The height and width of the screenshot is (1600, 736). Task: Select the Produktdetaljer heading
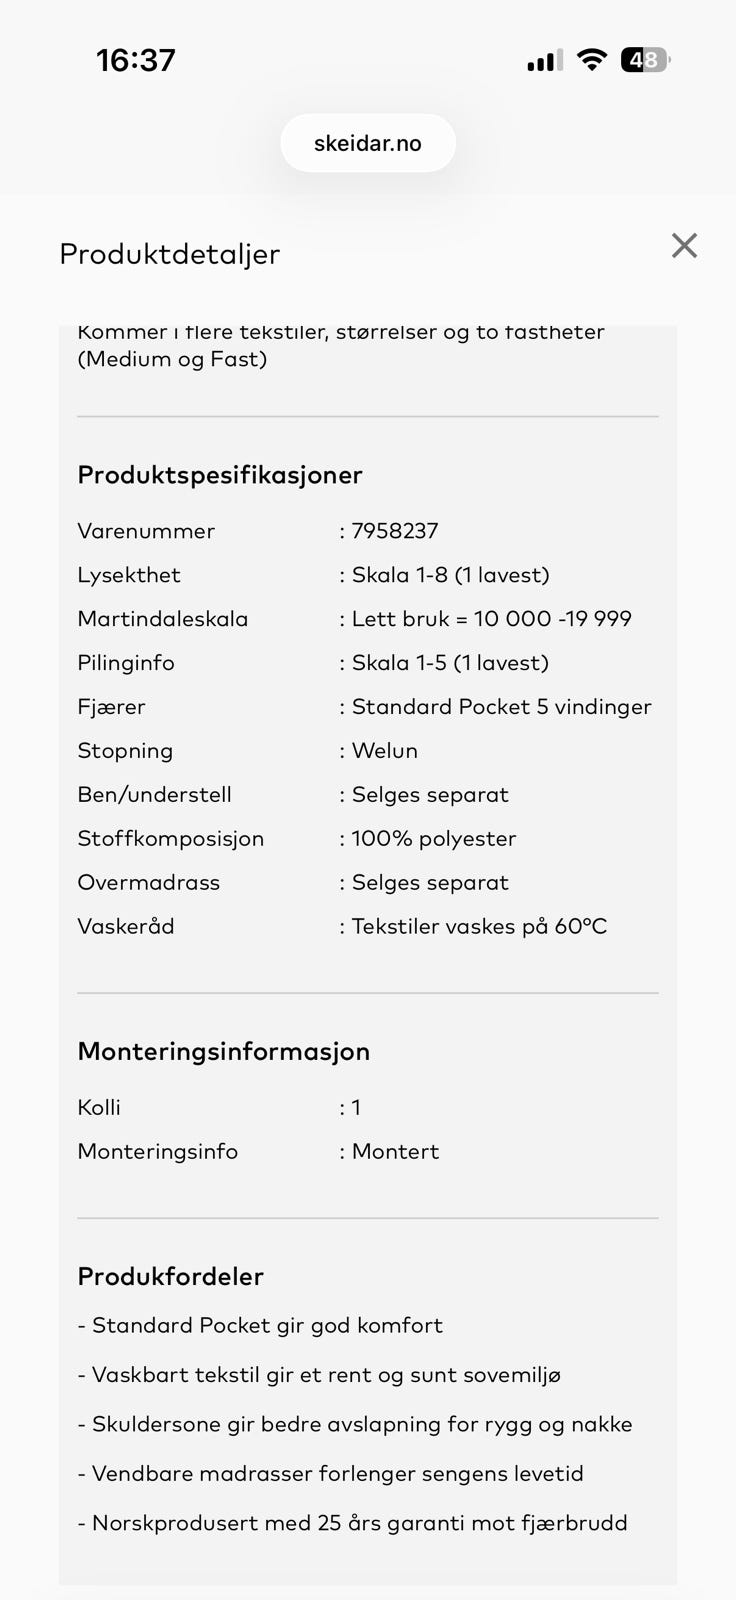pos(170,254)
